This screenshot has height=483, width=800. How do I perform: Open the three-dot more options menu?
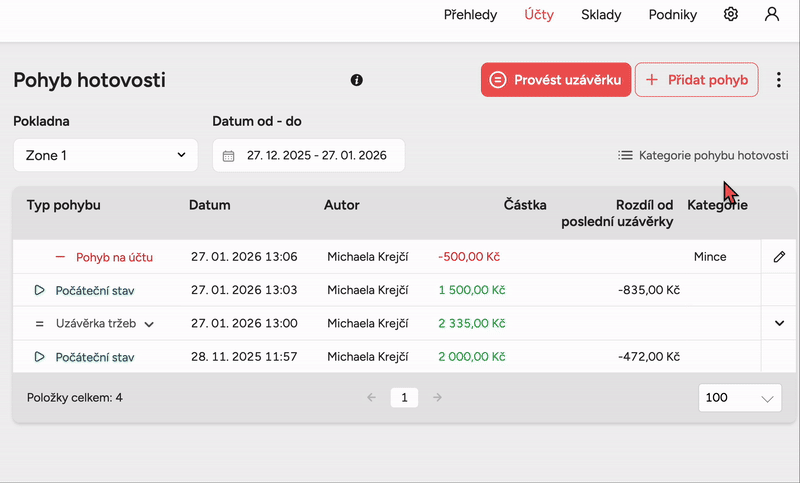779,80
